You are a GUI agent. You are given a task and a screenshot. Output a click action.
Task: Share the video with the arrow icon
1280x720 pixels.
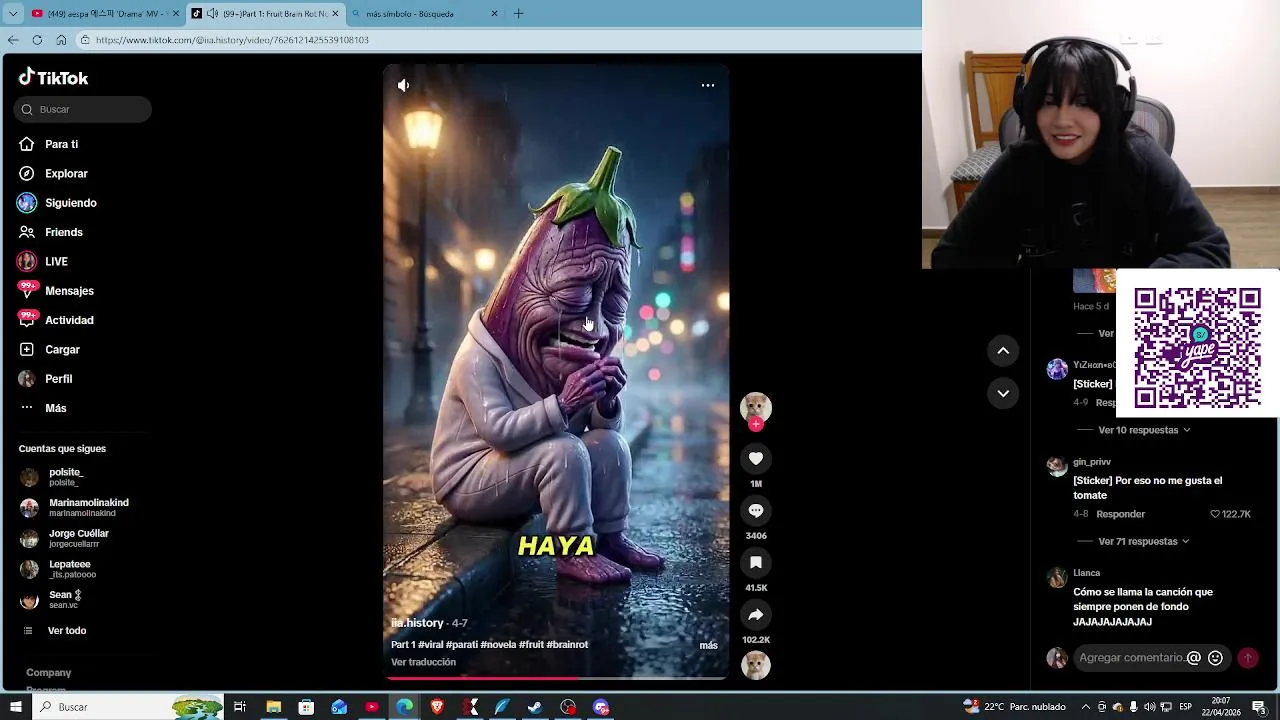click(x=756, y=615)
